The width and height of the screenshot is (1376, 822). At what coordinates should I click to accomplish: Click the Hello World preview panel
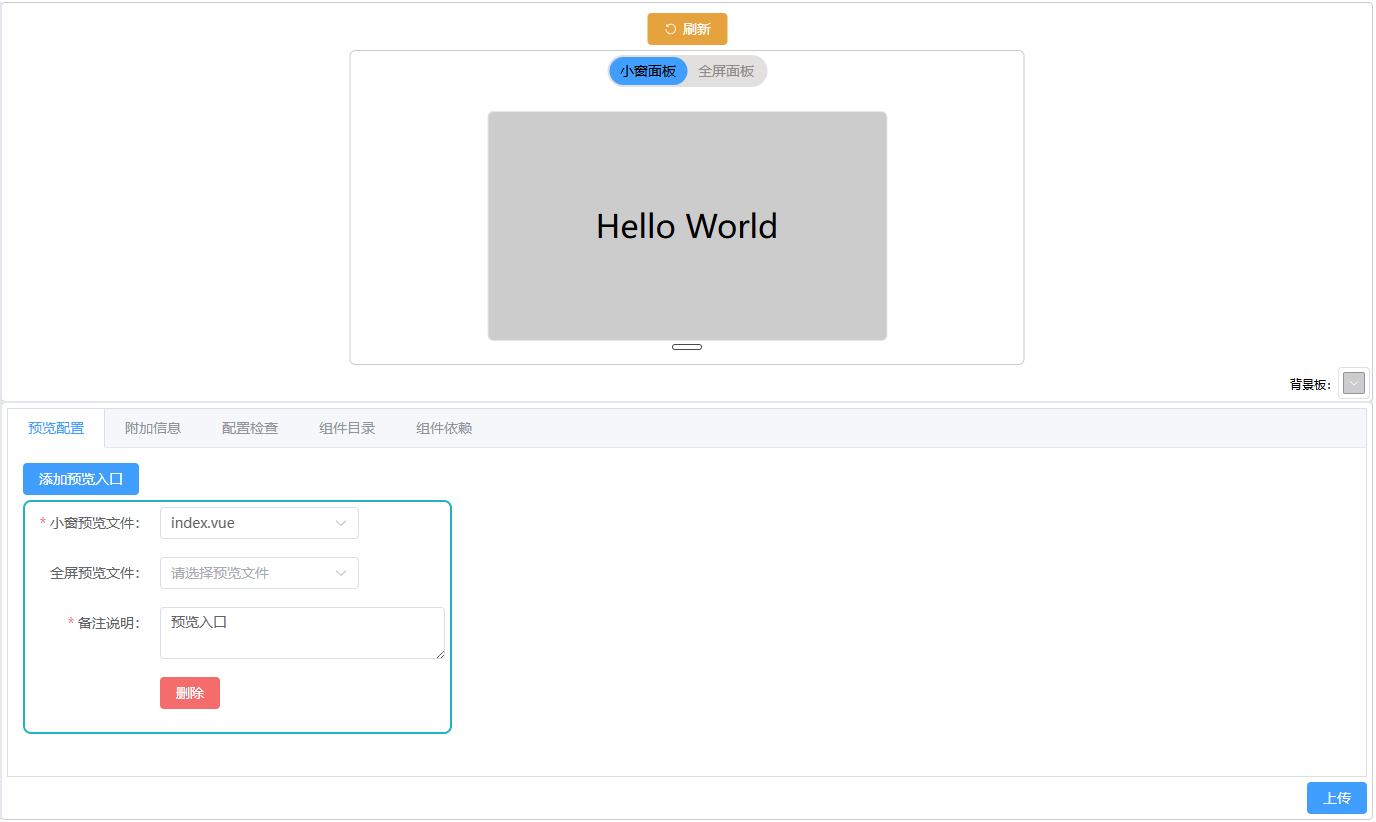(x=687, y=226)
